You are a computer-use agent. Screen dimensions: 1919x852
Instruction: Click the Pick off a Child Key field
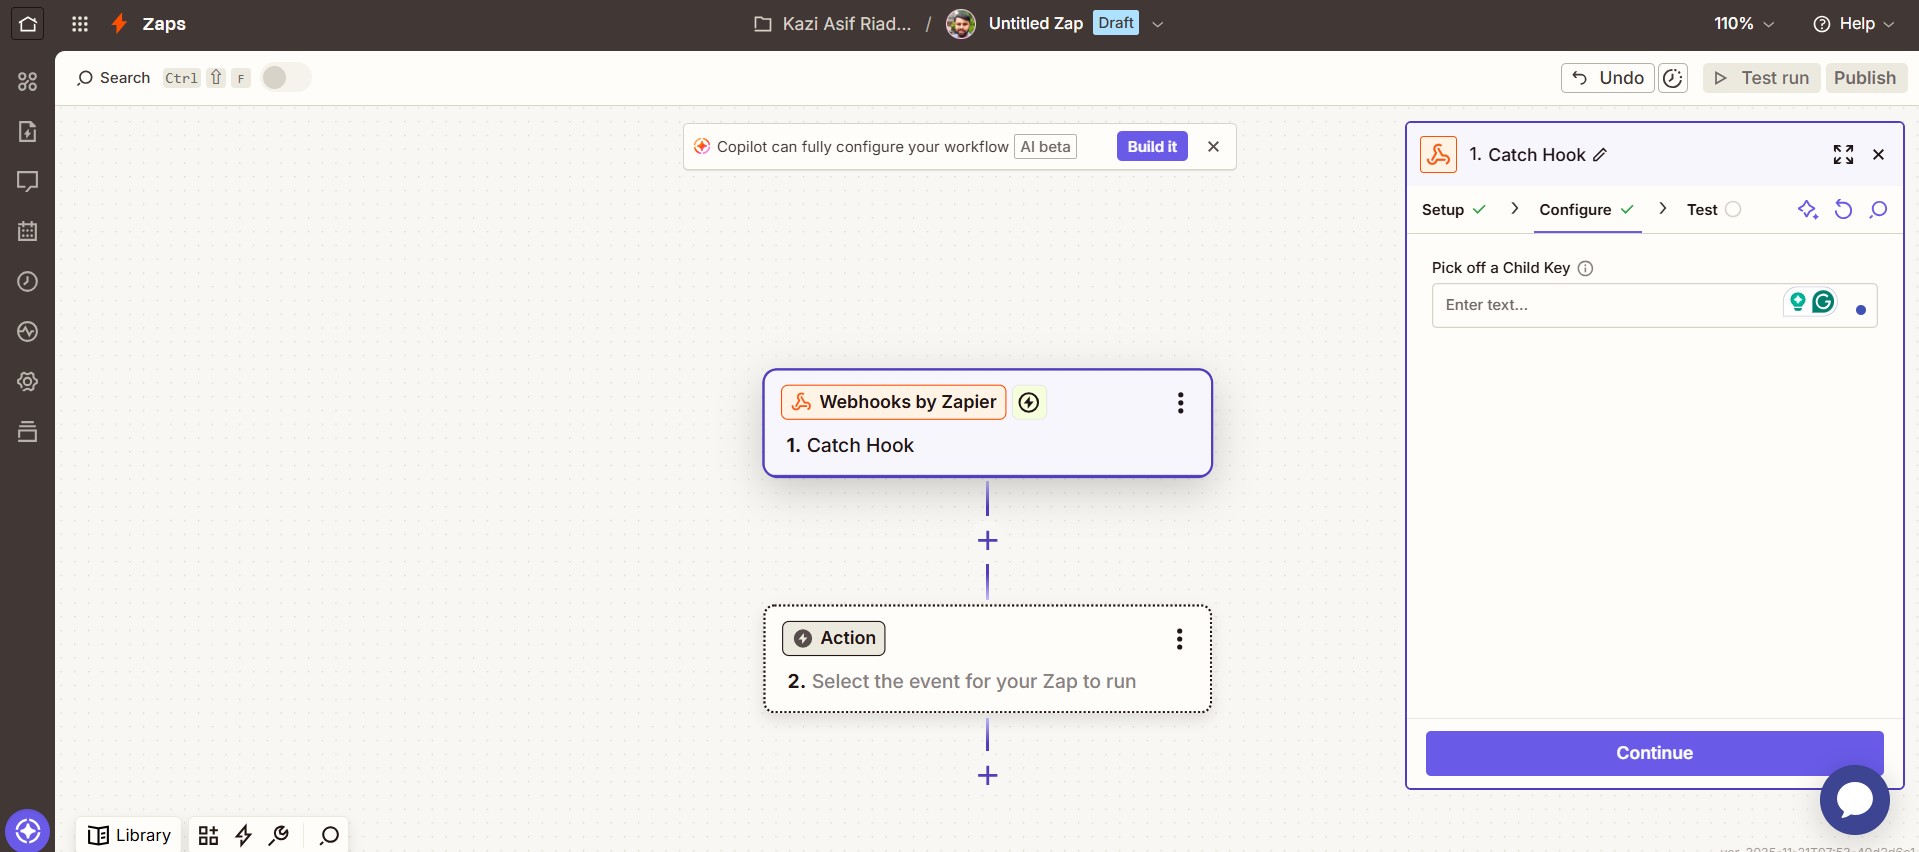click(x=1605, y=305)
